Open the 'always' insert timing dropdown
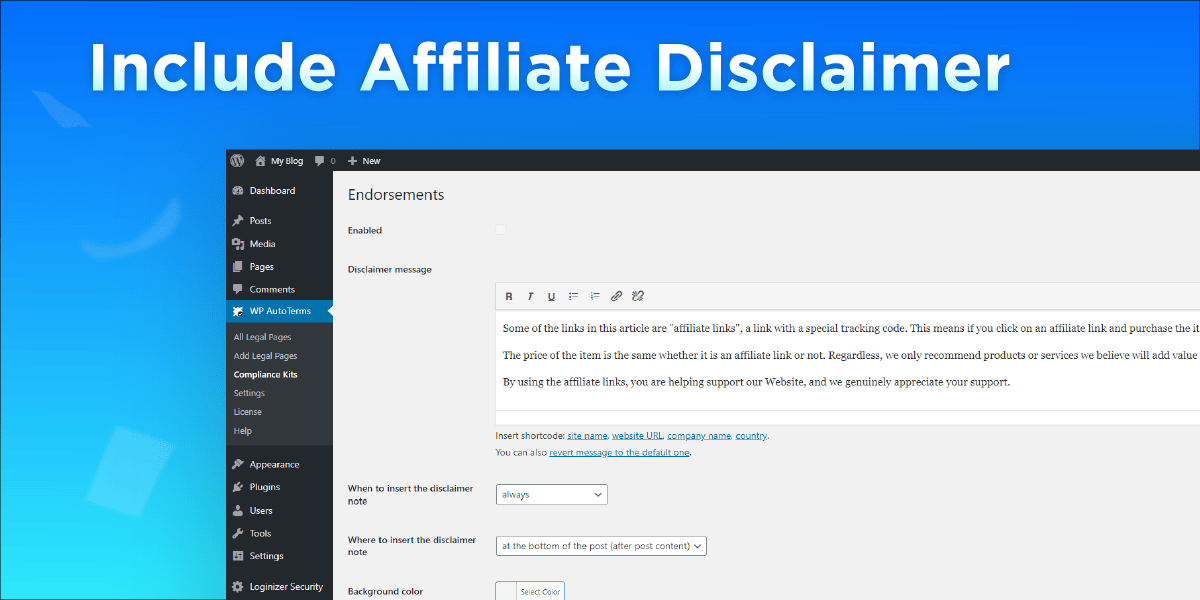This screenshot has width=1200, height=600. [551, 494]
